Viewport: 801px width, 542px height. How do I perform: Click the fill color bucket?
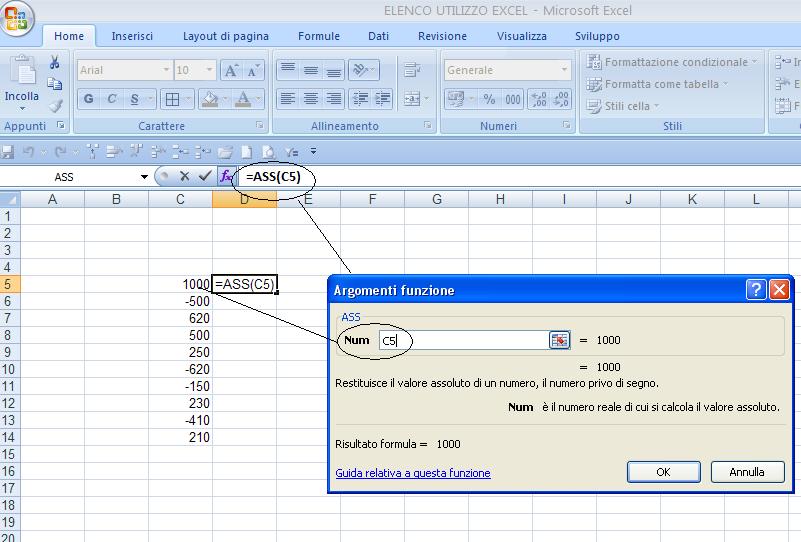(x=209, y=99)
